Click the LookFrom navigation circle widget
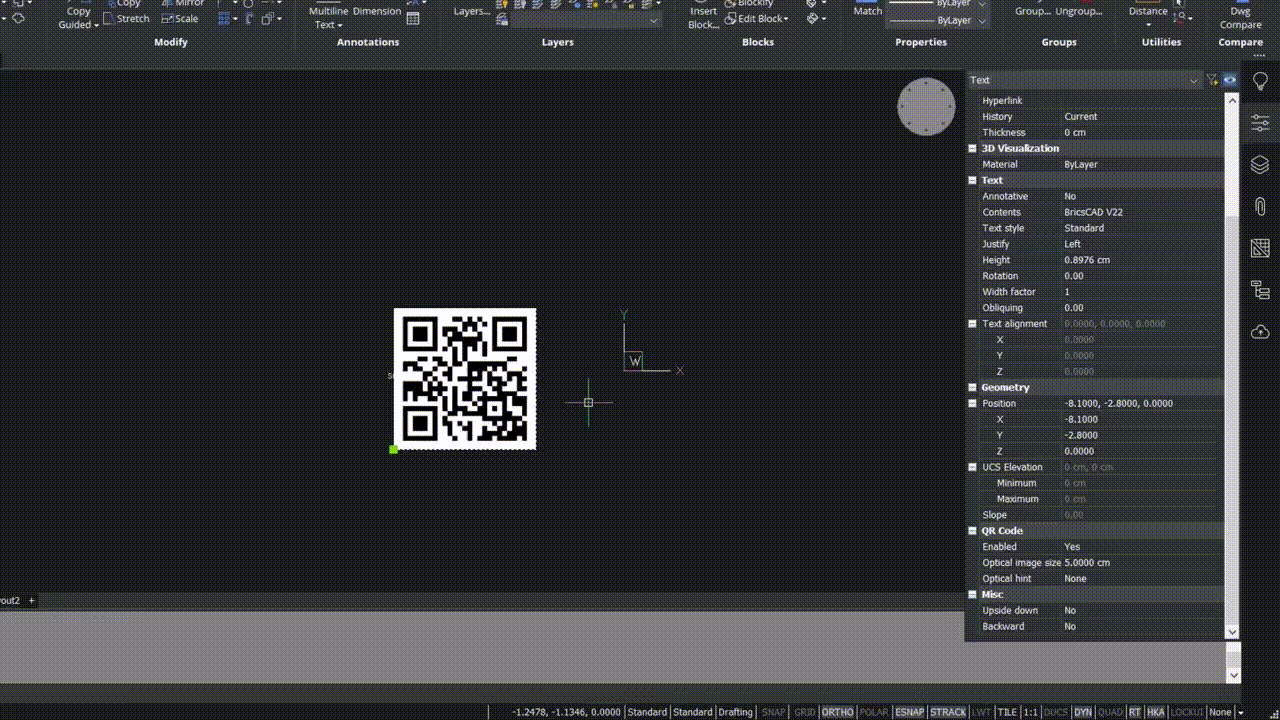Image resolution: width=1280 pixels, height=720 pixels. tap(926, 106)
